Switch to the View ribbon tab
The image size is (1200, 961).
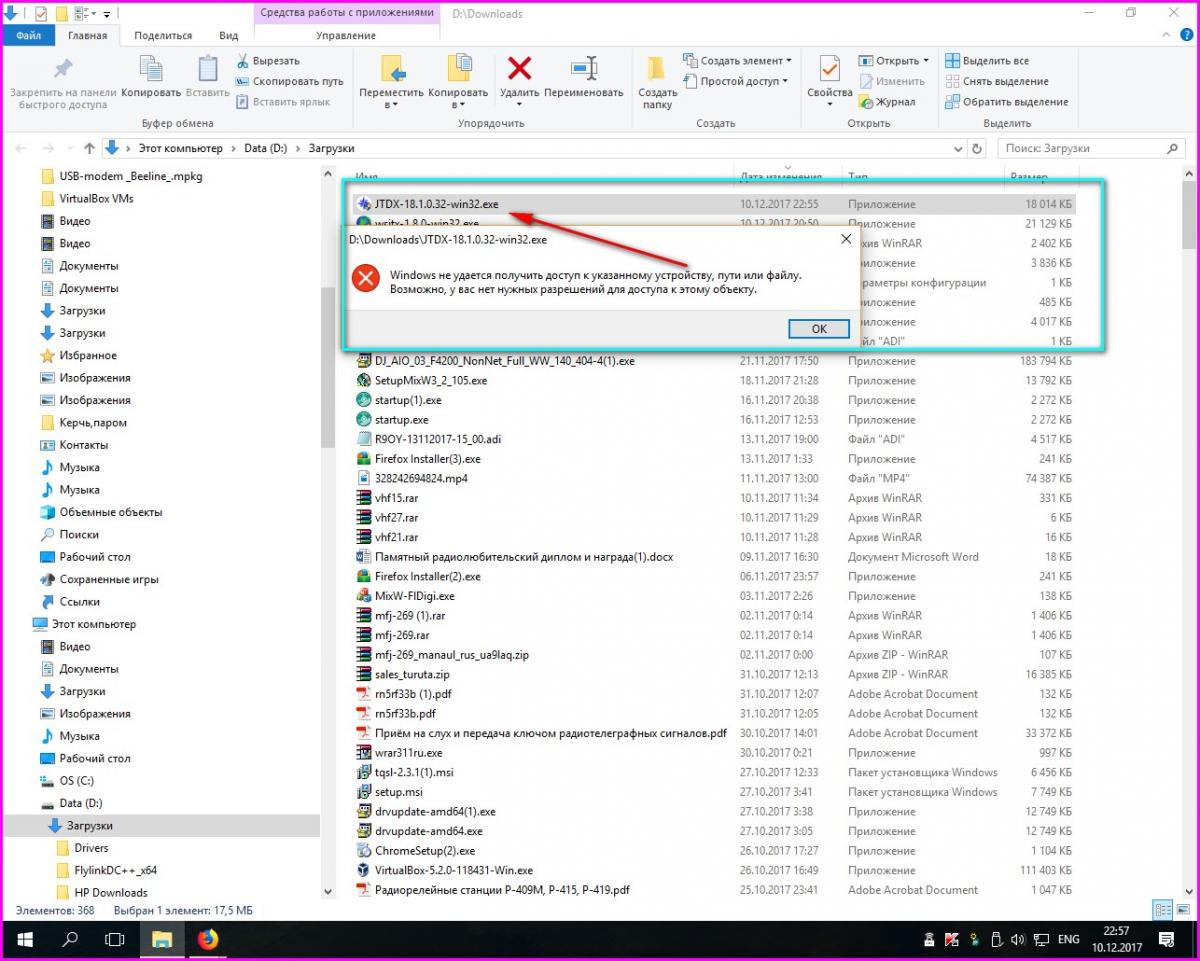point(229,36)
